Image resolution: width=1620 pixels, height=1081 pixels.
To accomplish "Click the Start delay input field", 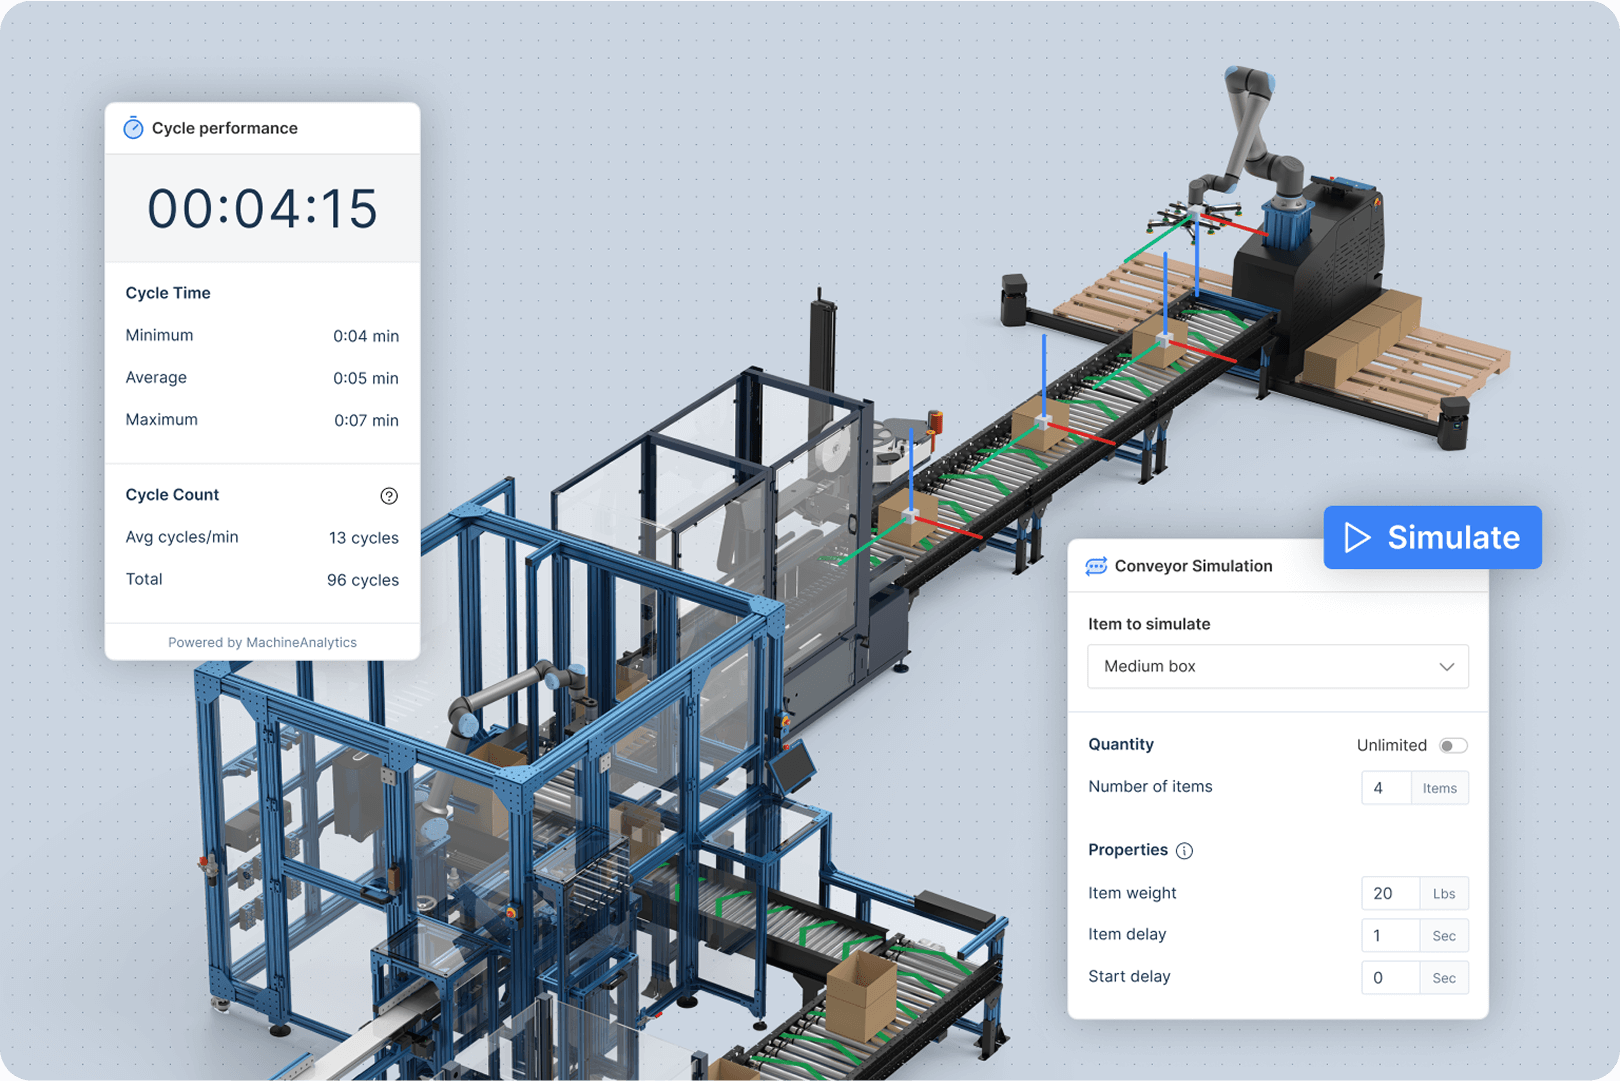I will click(1389, 977).
